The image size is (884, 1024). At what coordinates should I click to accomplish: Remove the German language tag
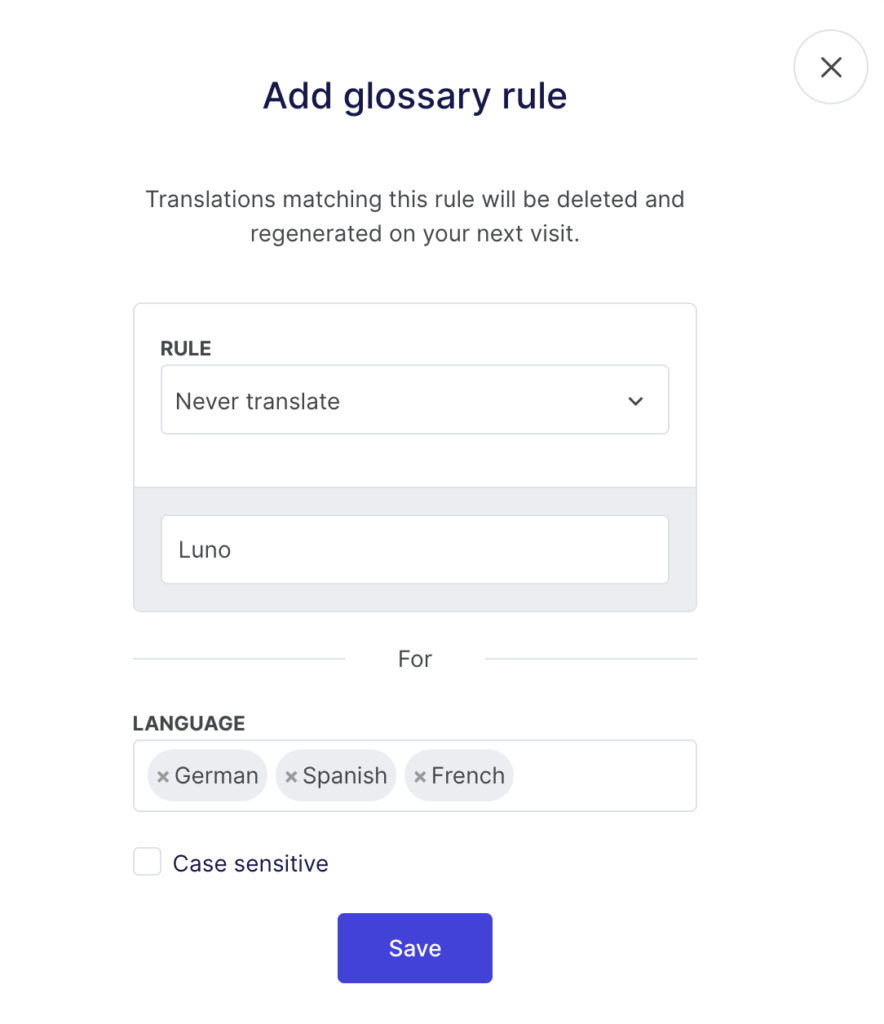(163, 776)
